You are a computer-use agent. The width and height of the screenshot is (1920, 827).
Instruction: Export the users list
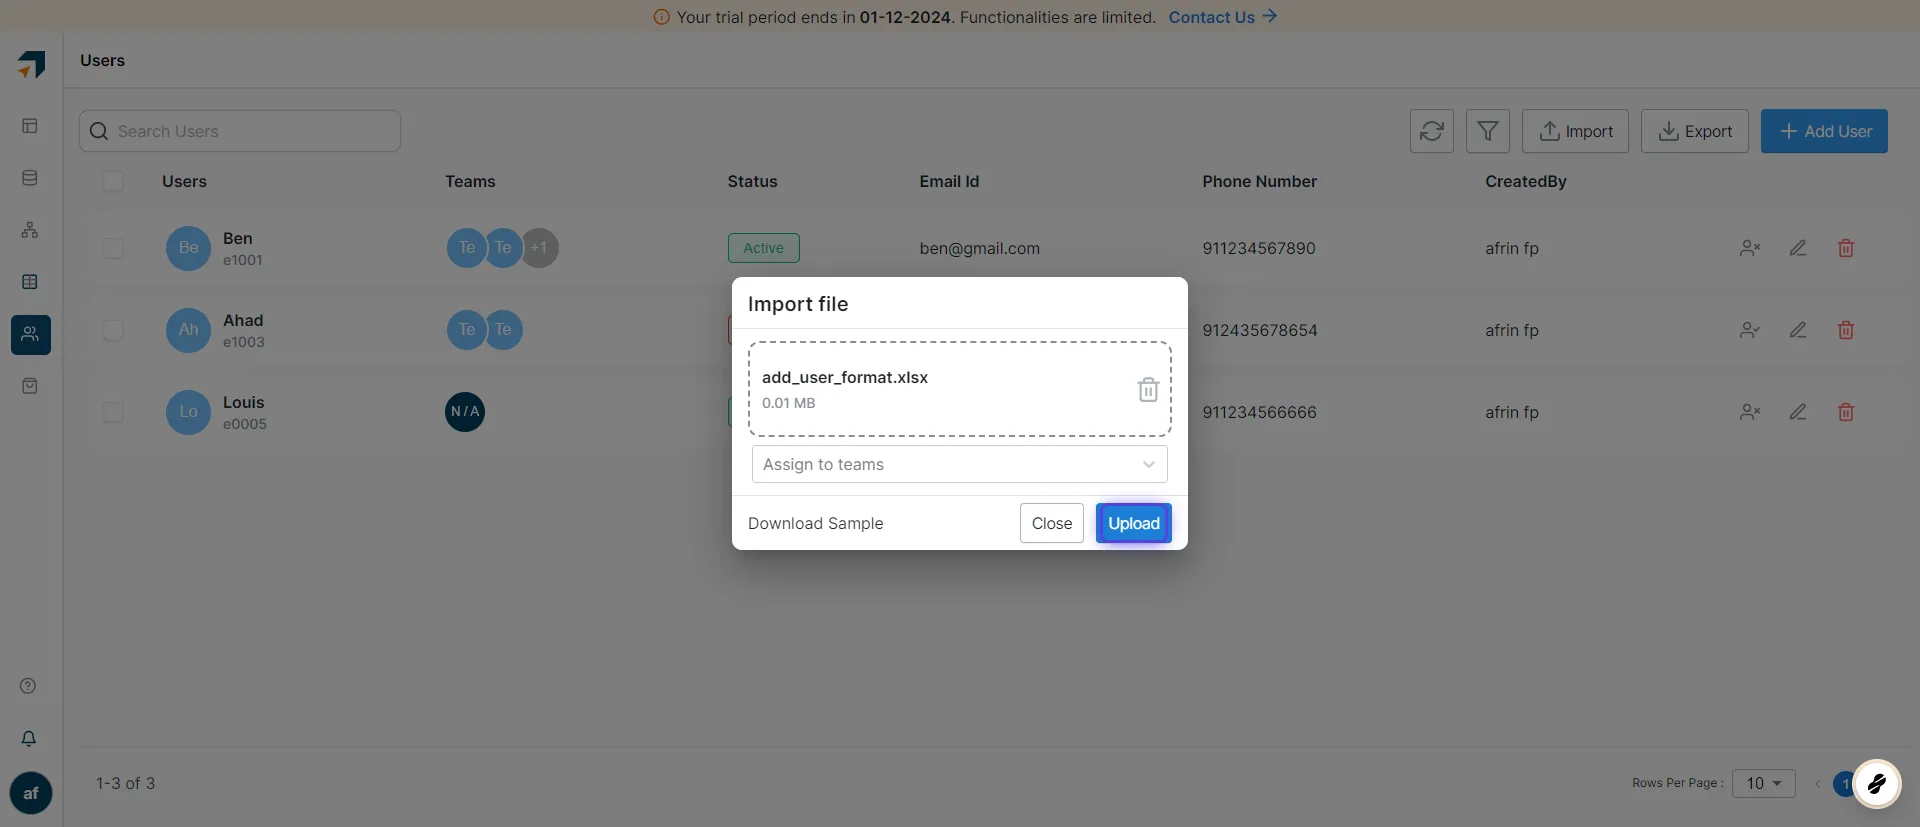[x=1694, y=131]
